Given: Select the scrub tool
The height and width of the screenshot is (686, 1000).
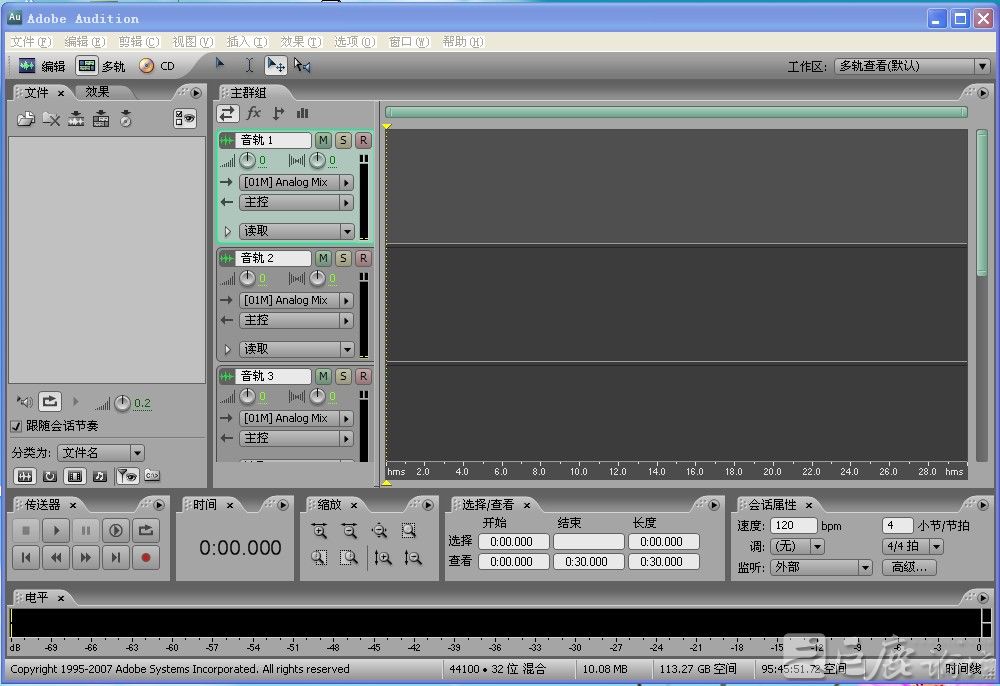Looking at the screenshot, I should (302, 65).
